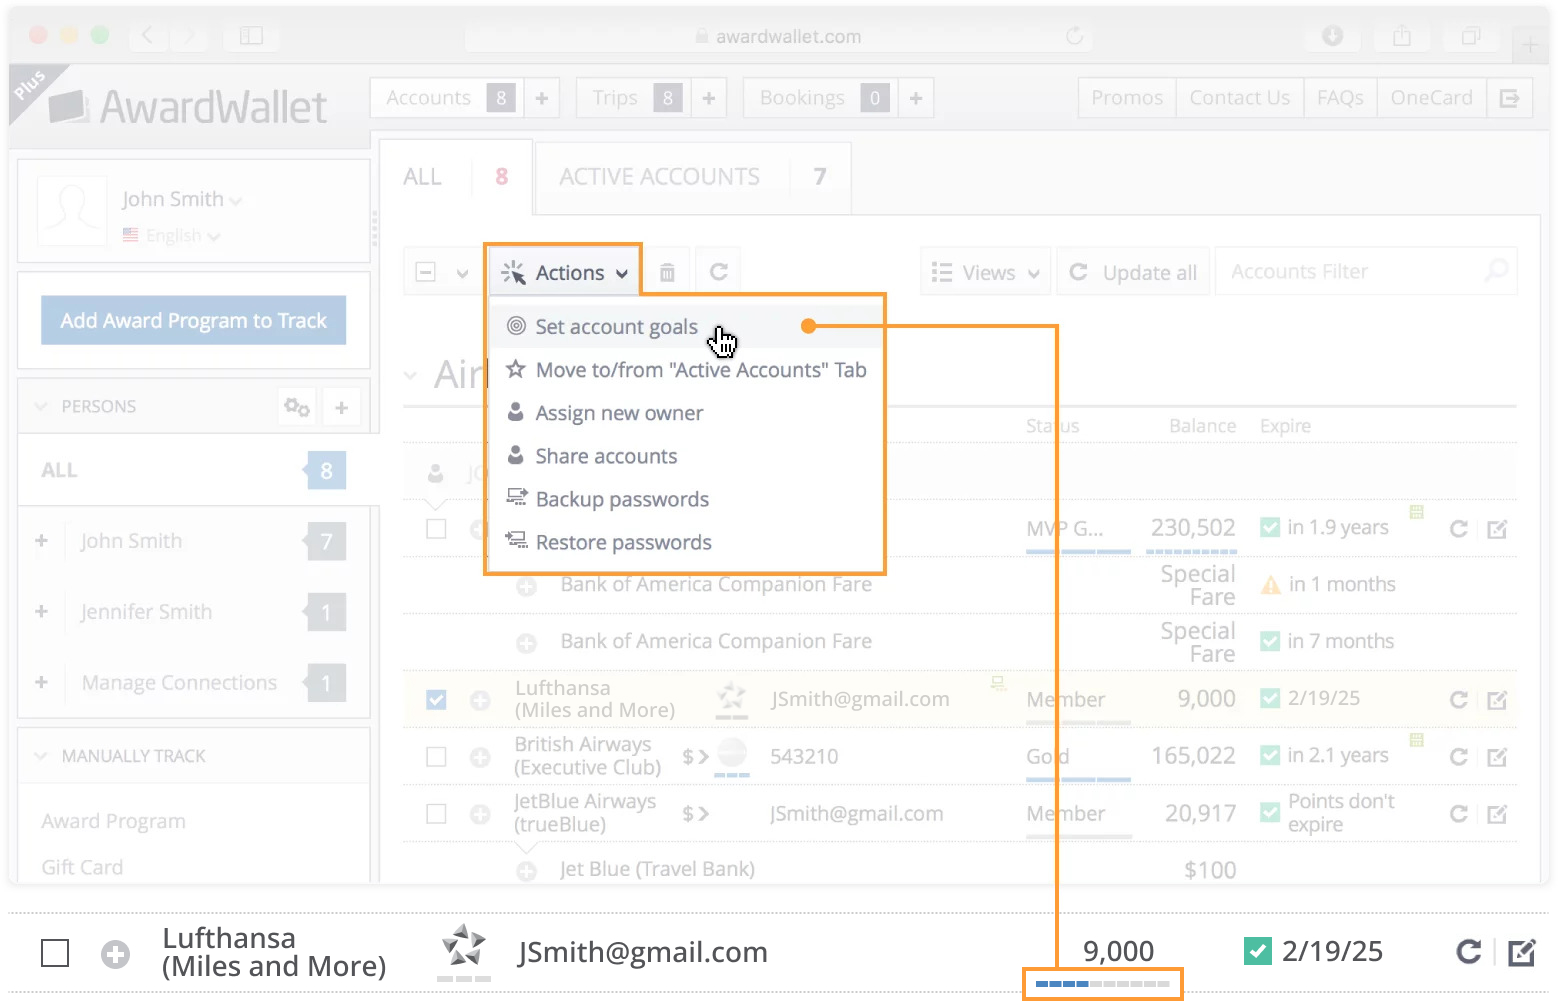Image resolution: width=1558 pixels, height=1006 pixels.
Task: Add a new person with the plus icon
Action: point(341,406)
